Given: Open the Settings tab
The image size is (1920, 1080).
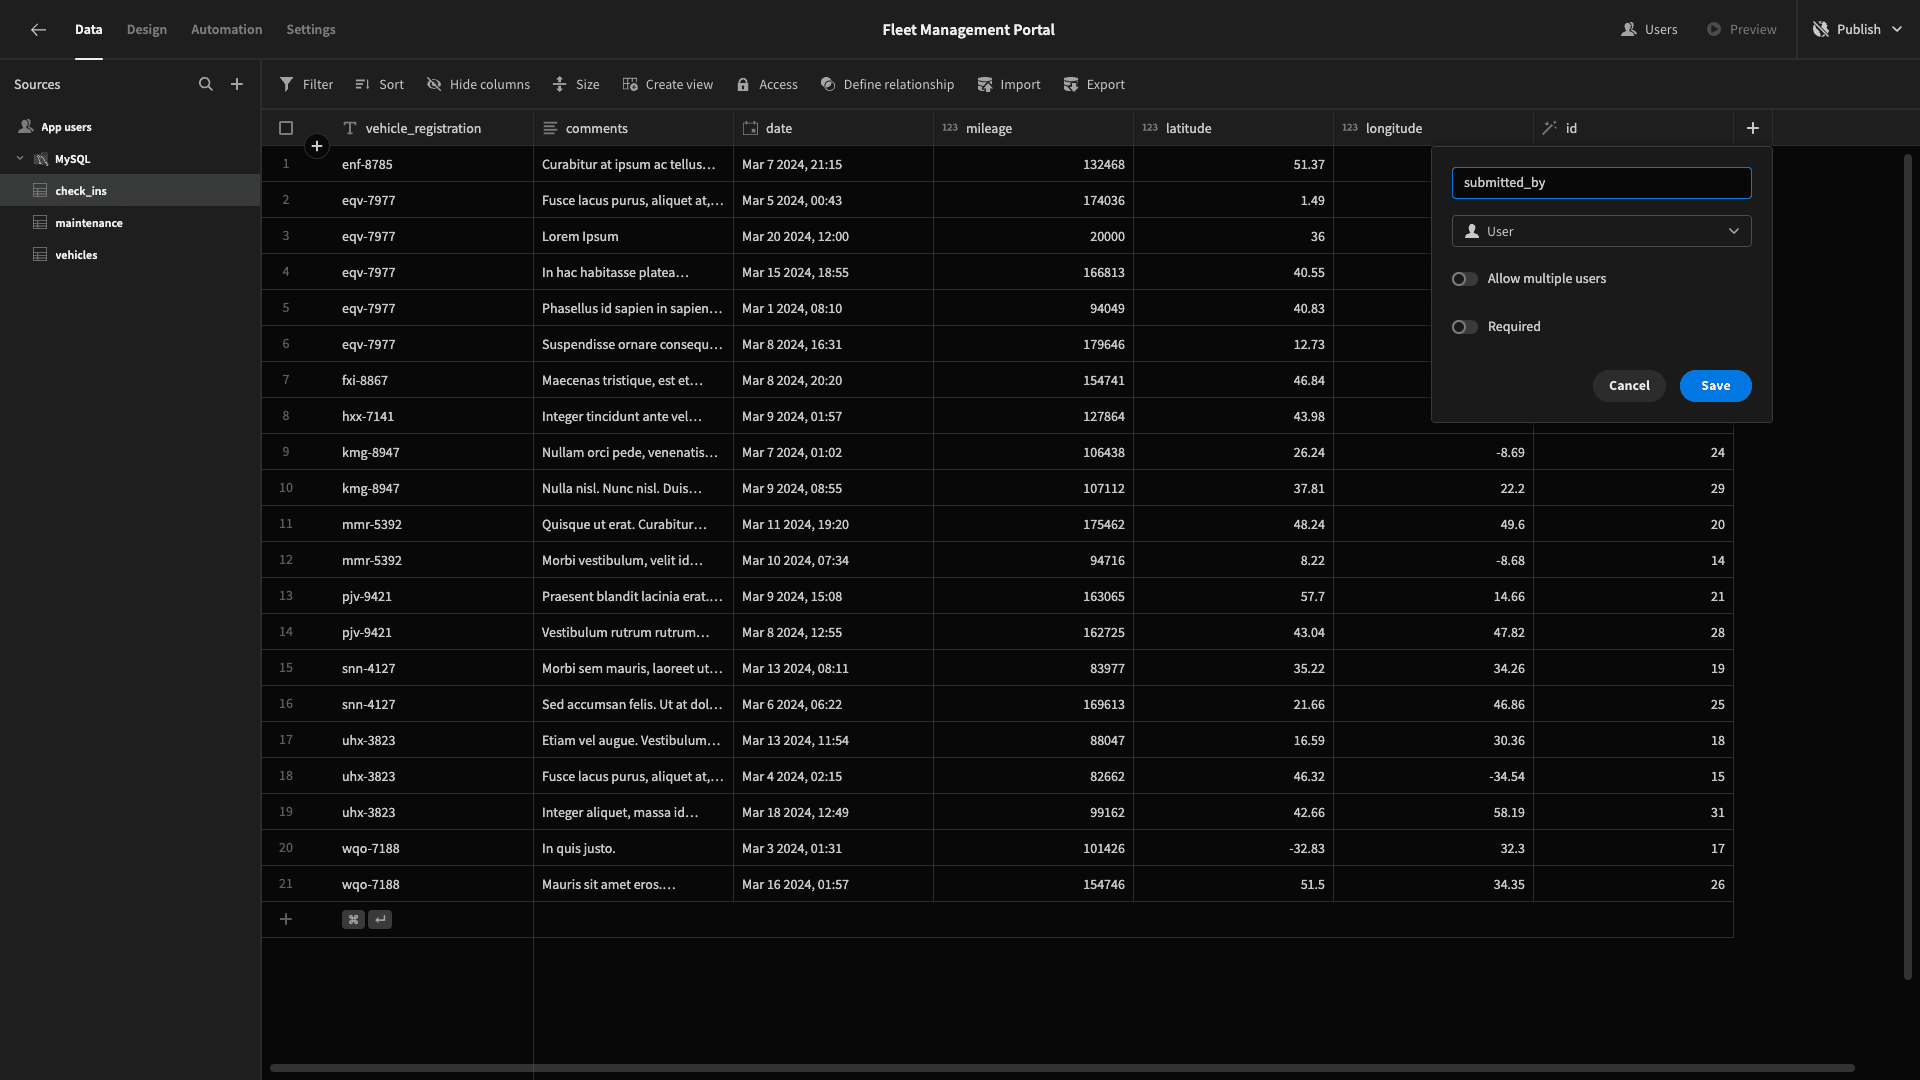Looking at the screenshot, I should click(x=311, y=30).
